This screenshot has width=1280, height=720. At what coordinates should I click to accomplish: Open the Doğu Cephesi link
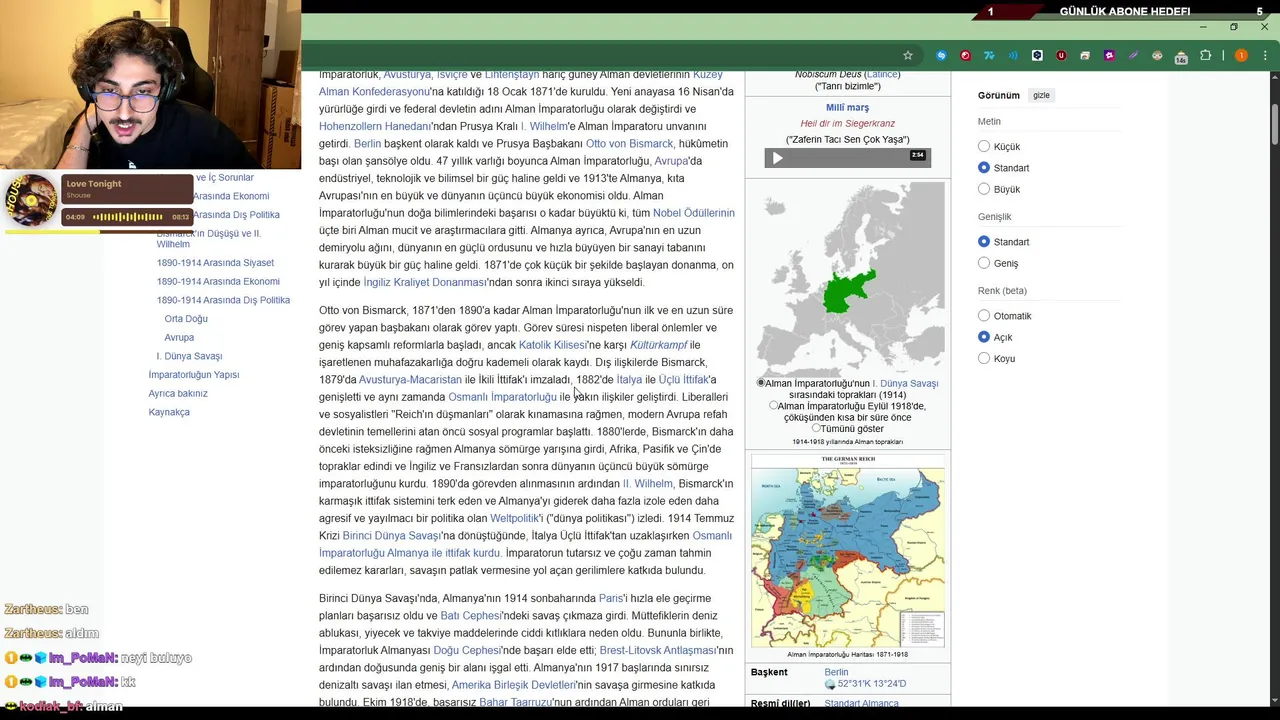(x=466, y=650)
